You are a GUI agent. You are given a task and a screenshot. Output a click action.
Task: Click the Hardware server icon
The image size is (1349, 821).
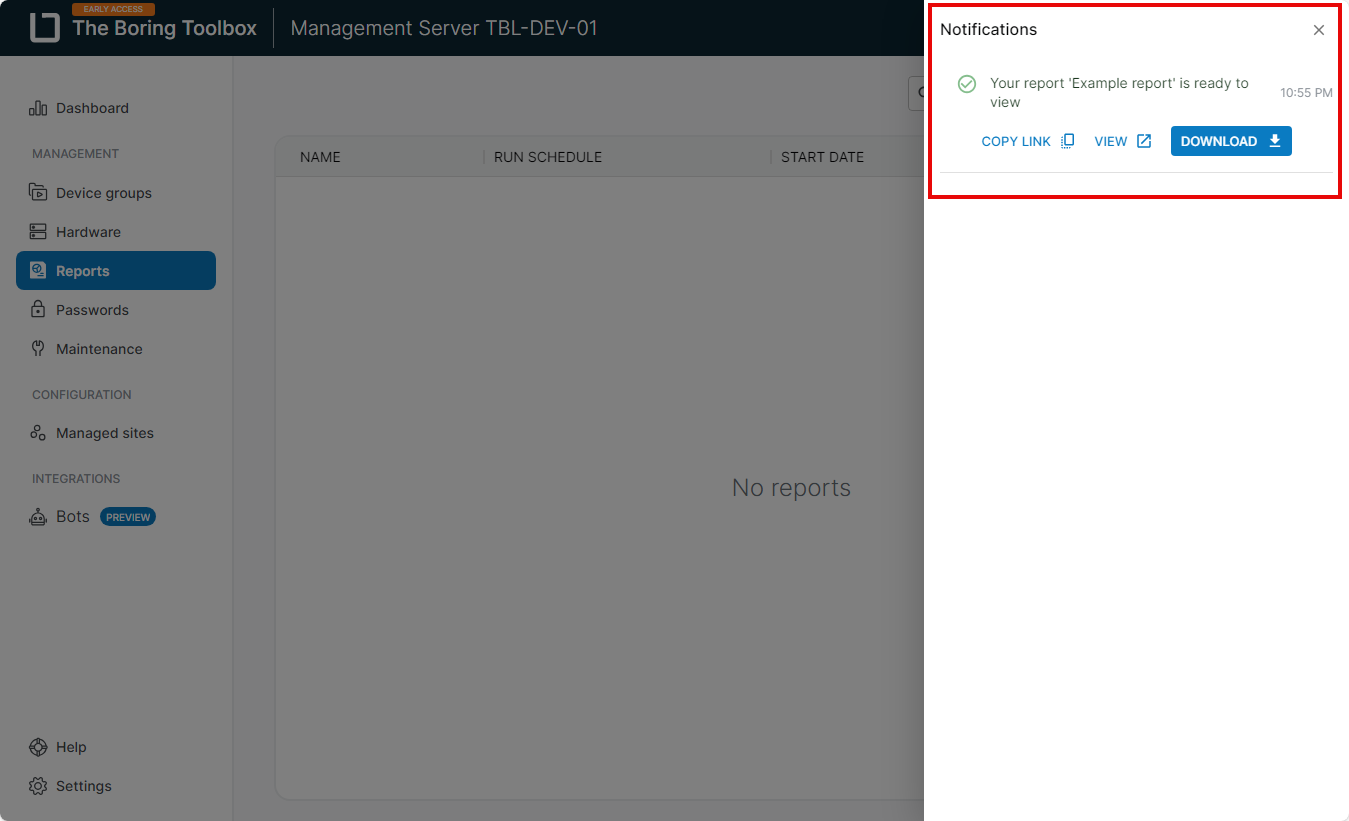coord(38,232)
